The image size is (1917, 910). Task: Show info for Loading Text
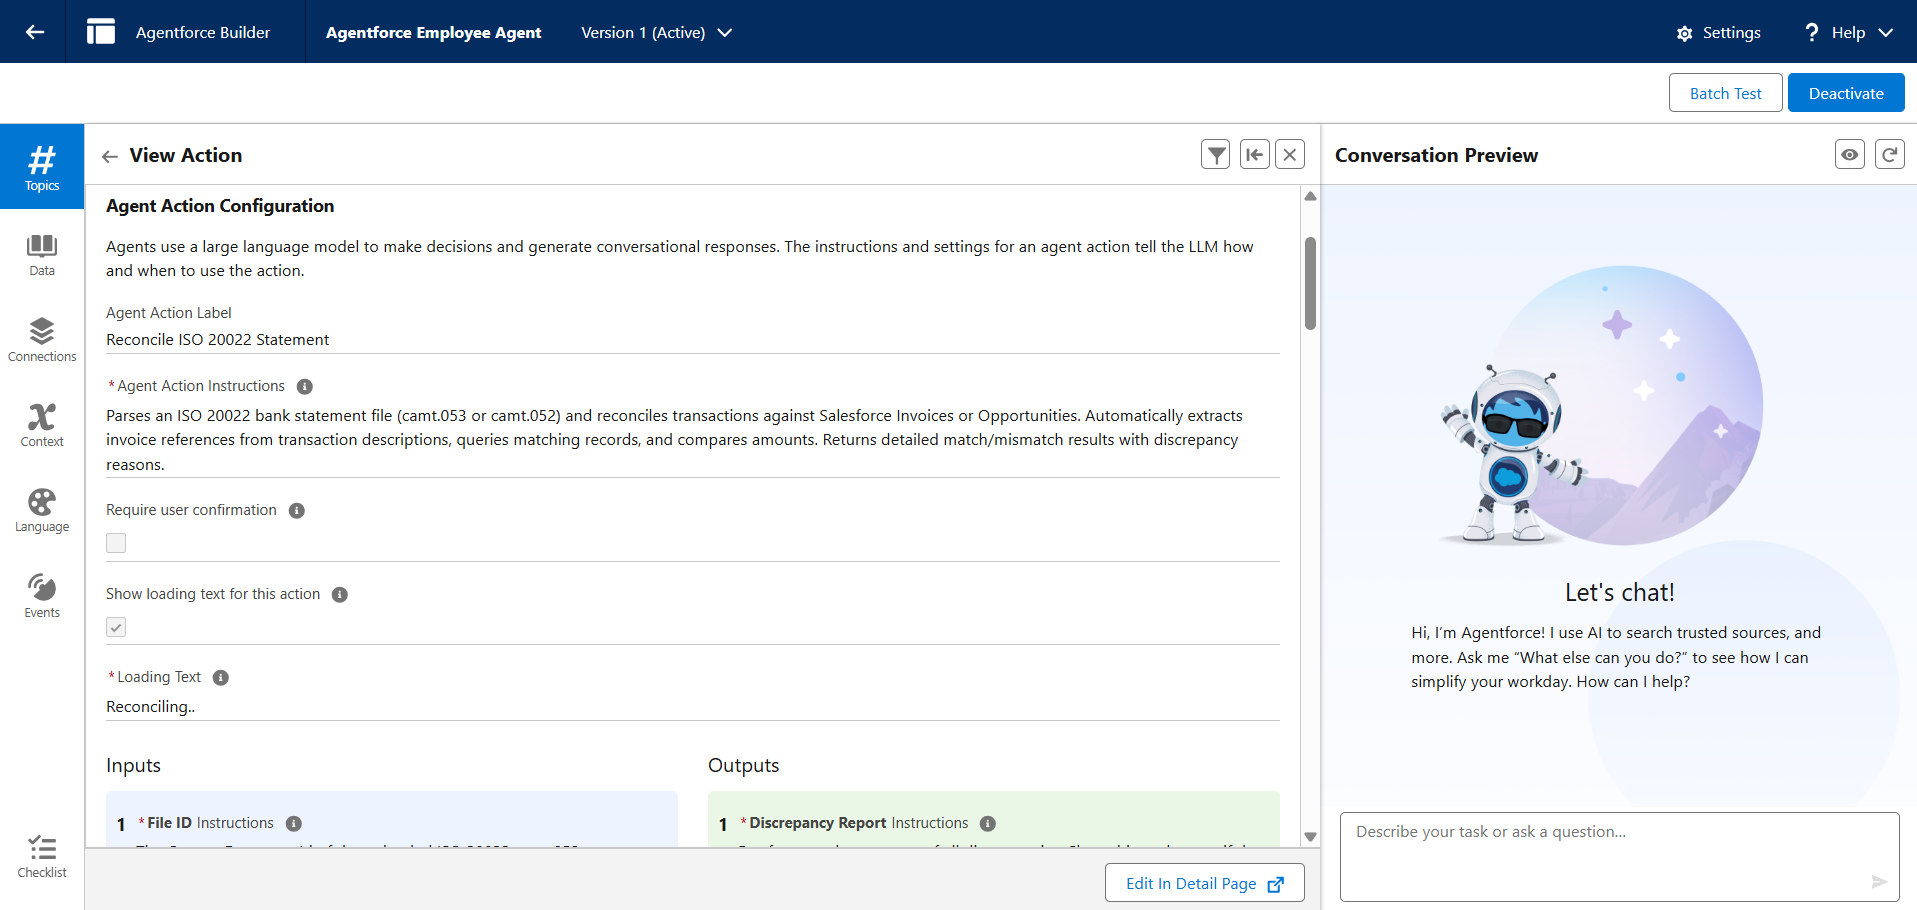coord(221,678)
